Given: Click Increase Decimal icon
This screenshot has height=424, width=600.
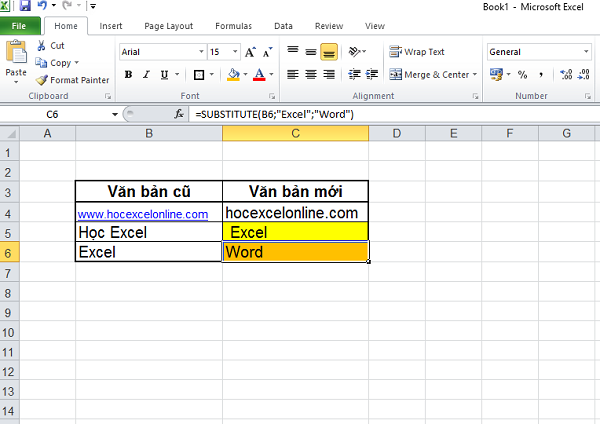Looking at the screenshot, I should [566, 75].
